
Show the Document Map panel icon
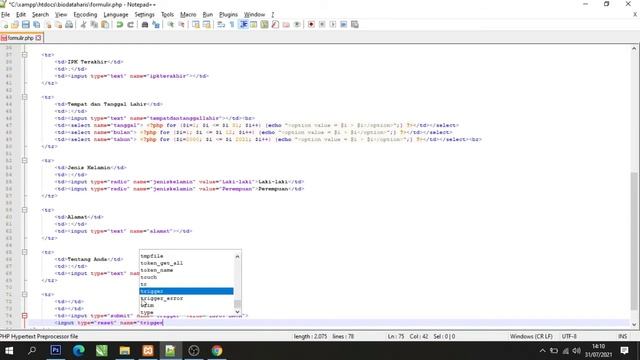click(x=264, y=25)
